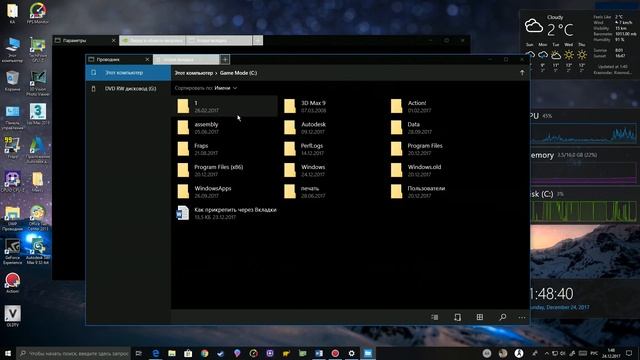Select the Action! folder in the file list

click(x=439, y=106)
